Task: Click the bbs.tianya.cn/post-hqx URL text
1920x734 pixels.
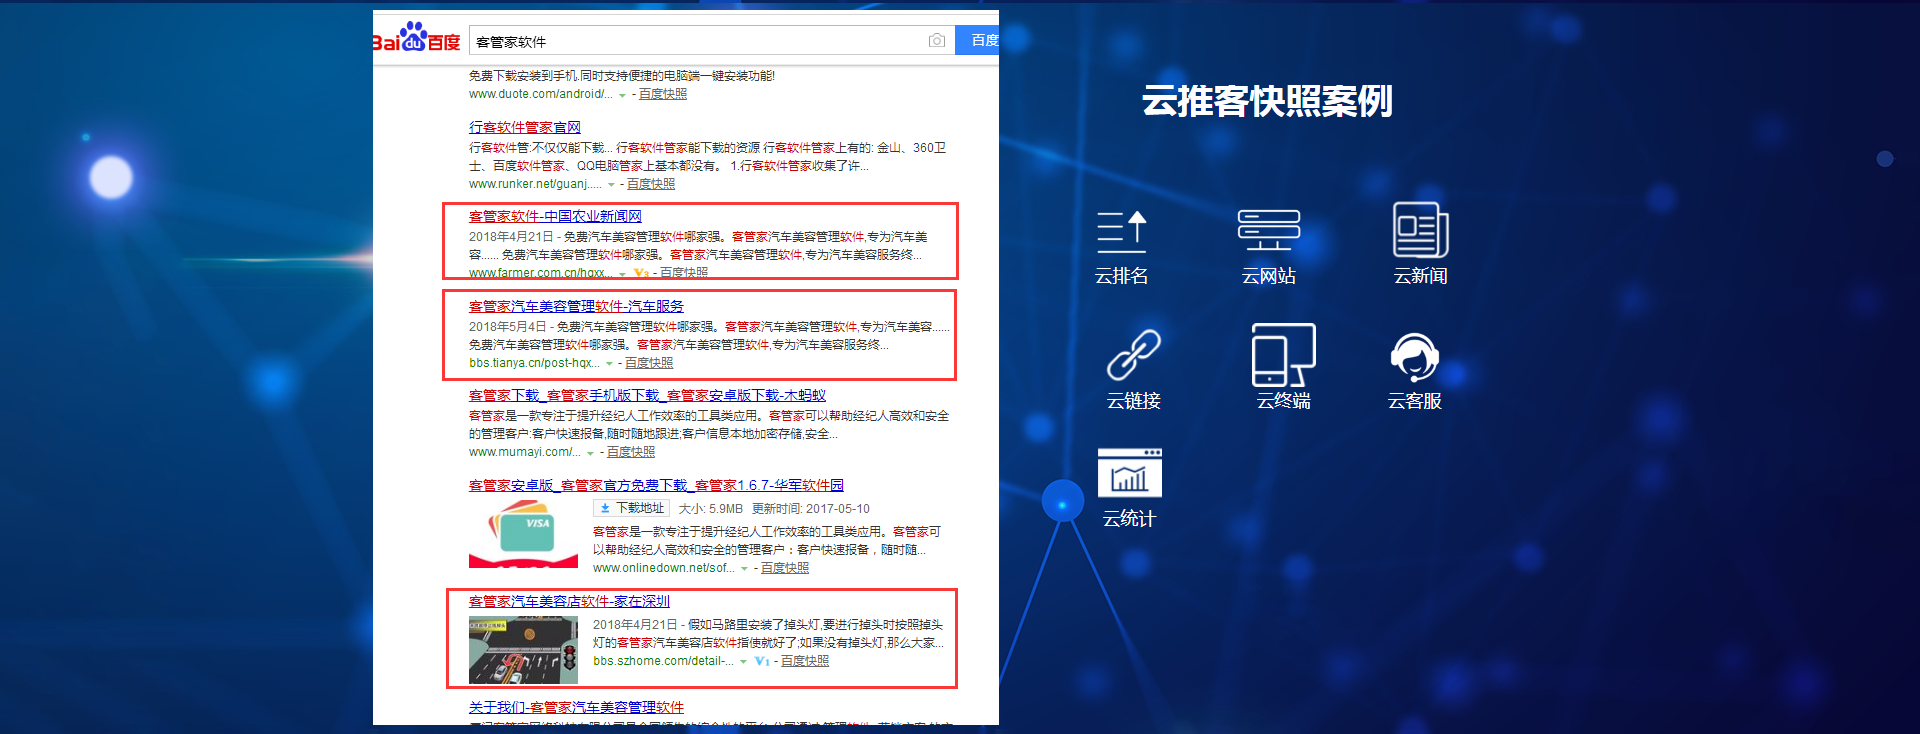Action: tap(534, 363)
